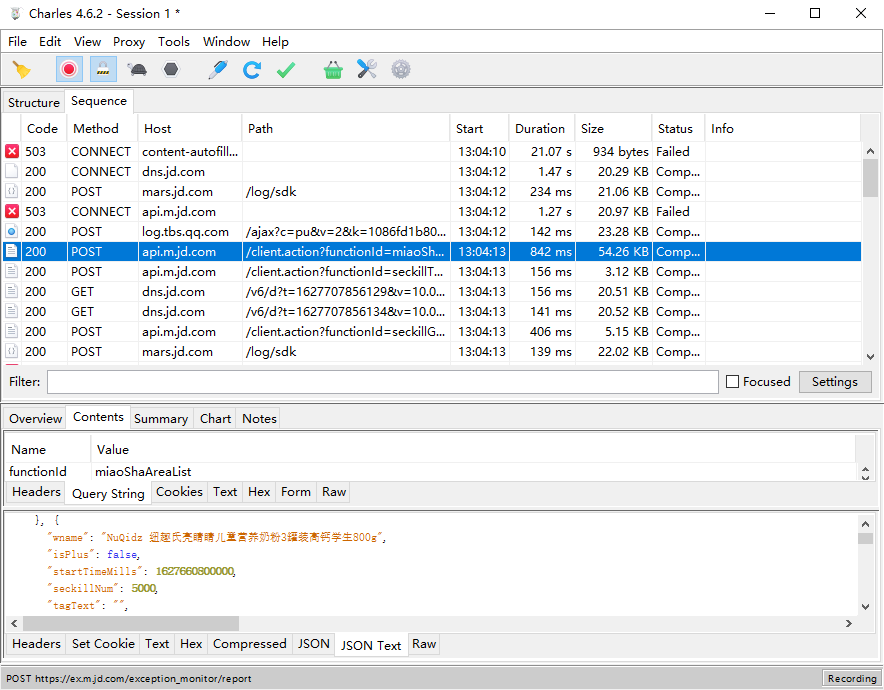Click the filter Settings button
Screen dimensions: 884x690
pos(835,382)
